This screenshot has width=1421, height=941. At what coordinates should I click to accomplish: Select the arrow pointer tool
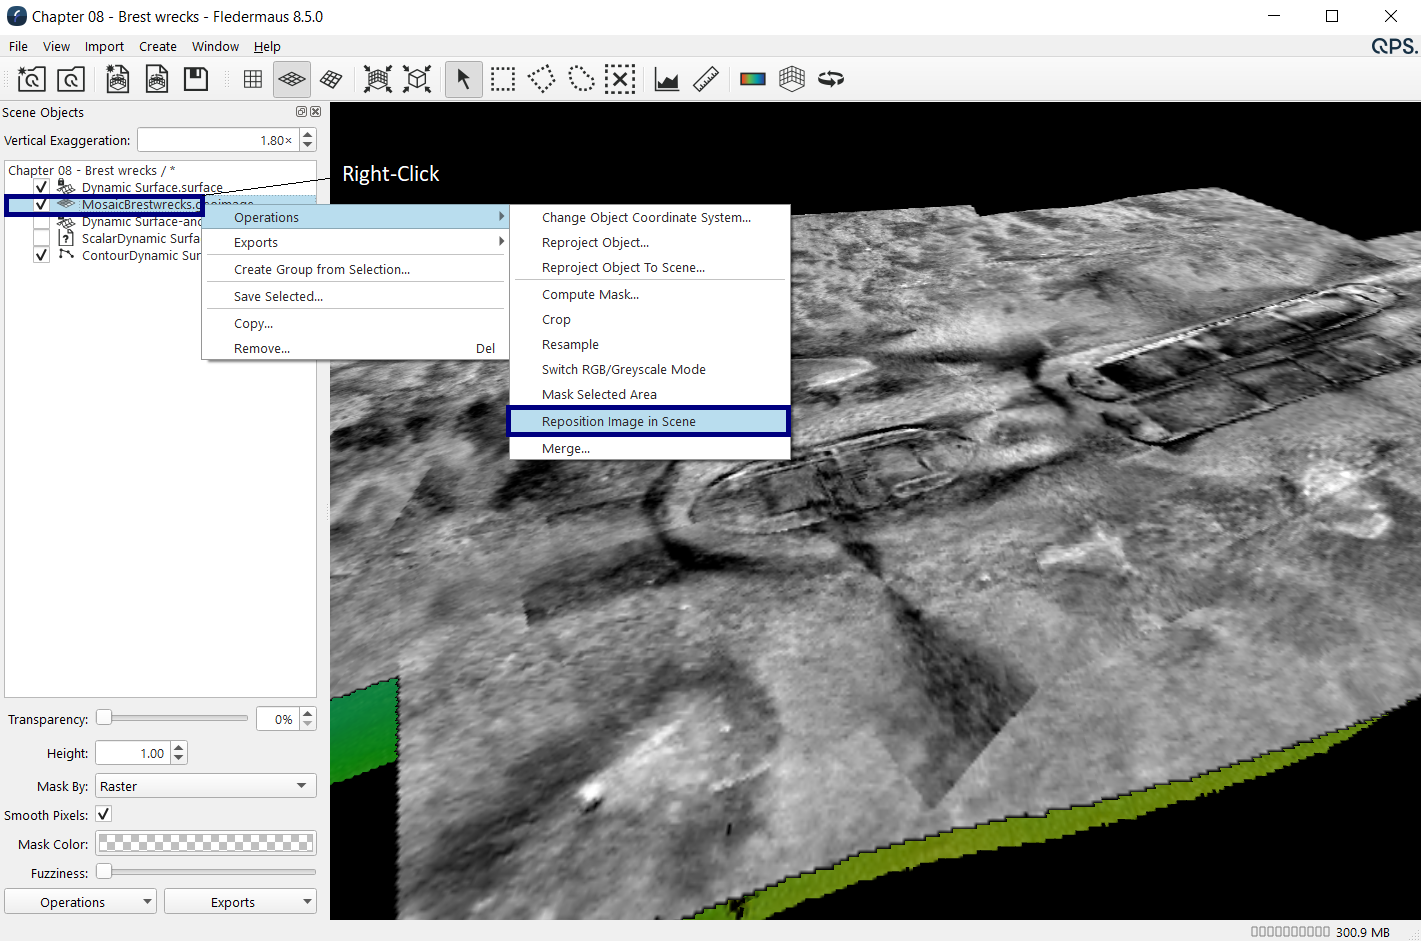click(x=463, y=79)
